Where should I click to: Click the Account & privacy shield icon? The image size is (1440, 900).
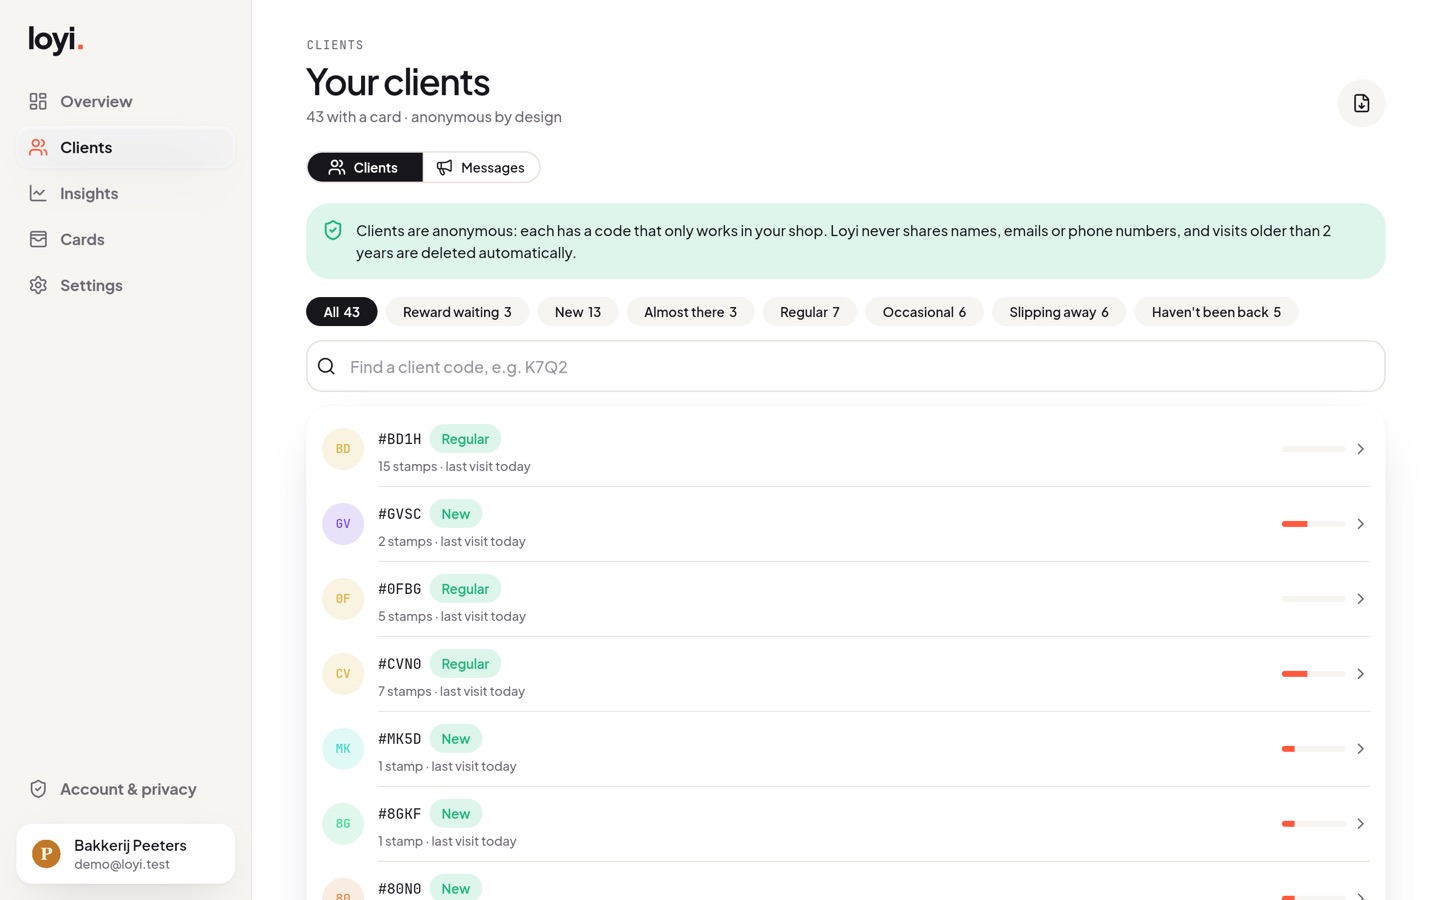pyautogui.click(x=38, y=789)
